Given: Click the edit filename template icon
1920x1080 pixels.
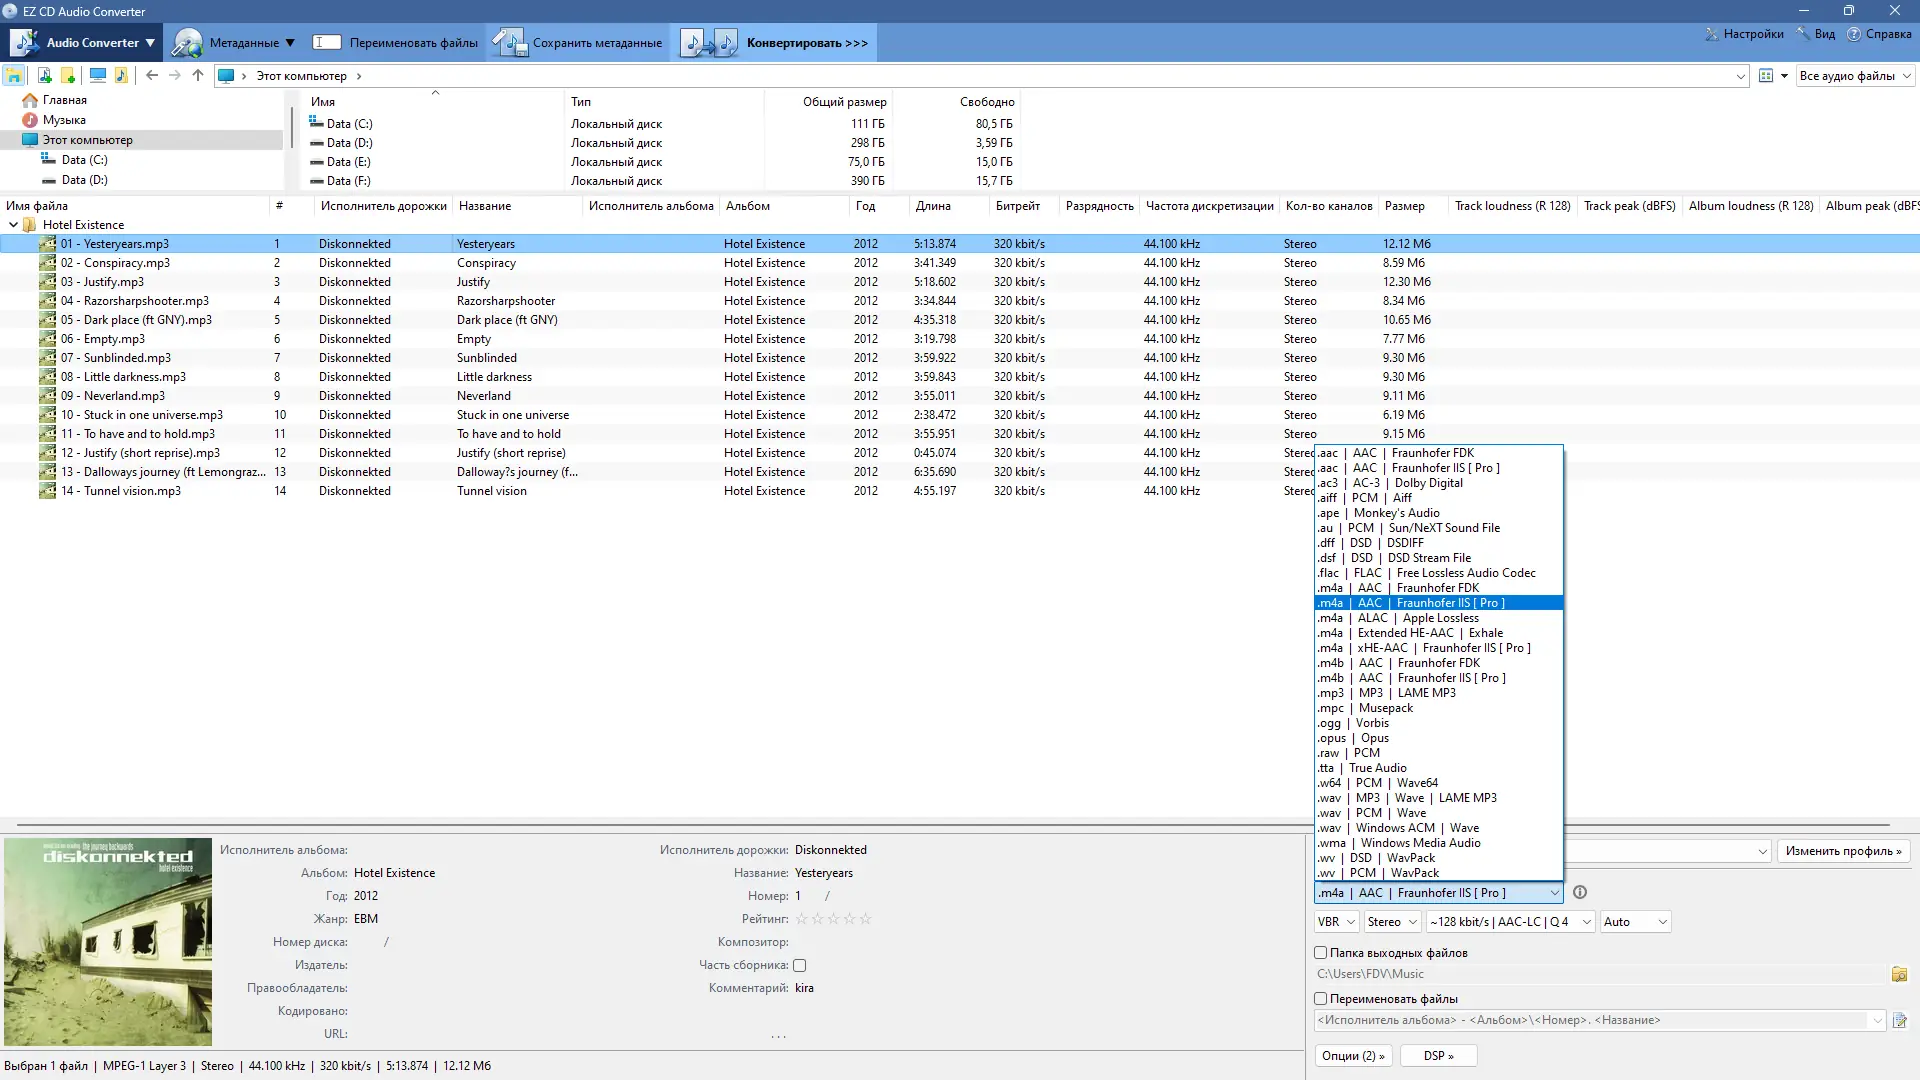Looking at the screenshot, I should (x=1899, y=1021).
